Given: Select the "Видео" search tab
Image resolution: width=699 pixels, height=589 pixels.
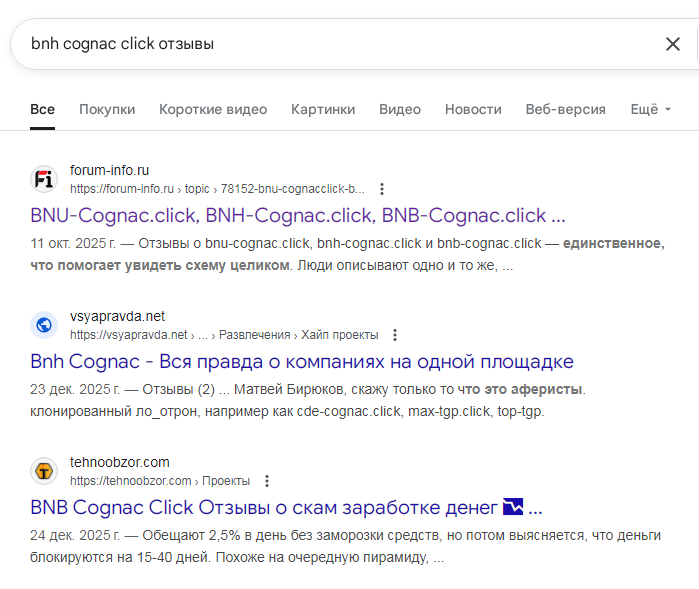Looking at the screenshot, I should (400, 109).
